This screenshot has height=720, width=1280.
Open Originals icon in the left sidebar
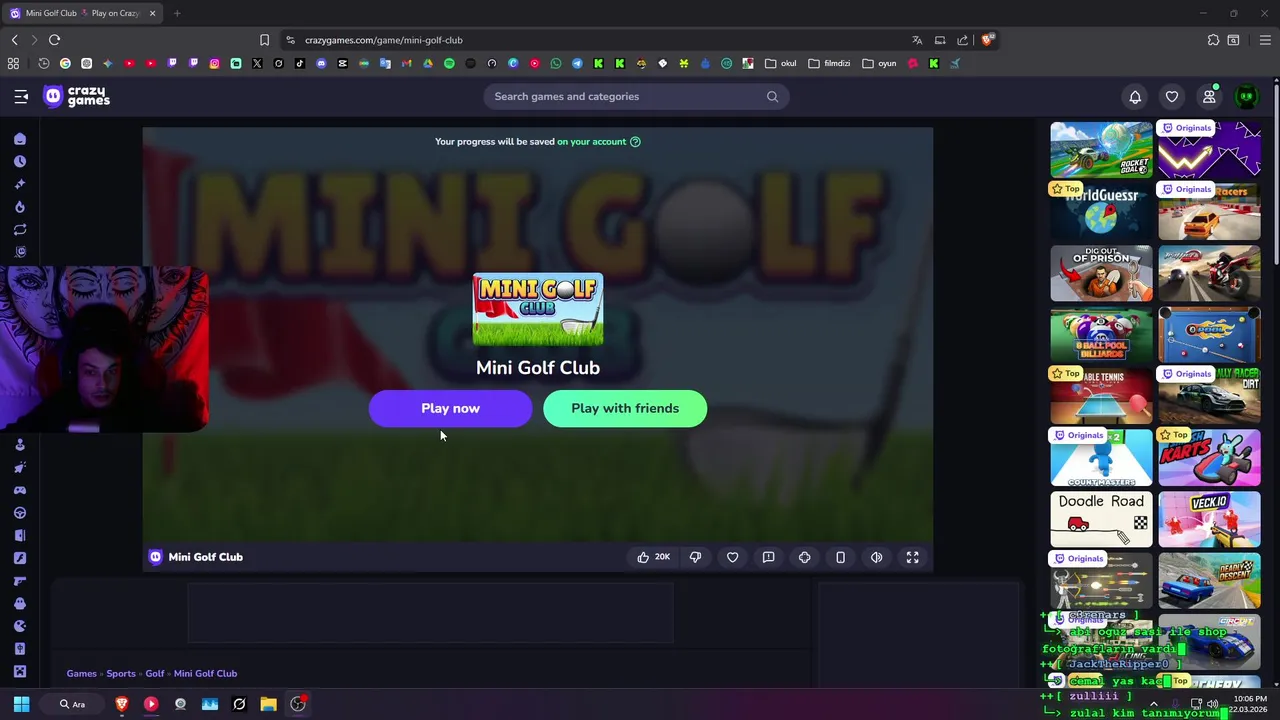coord(20,252)
